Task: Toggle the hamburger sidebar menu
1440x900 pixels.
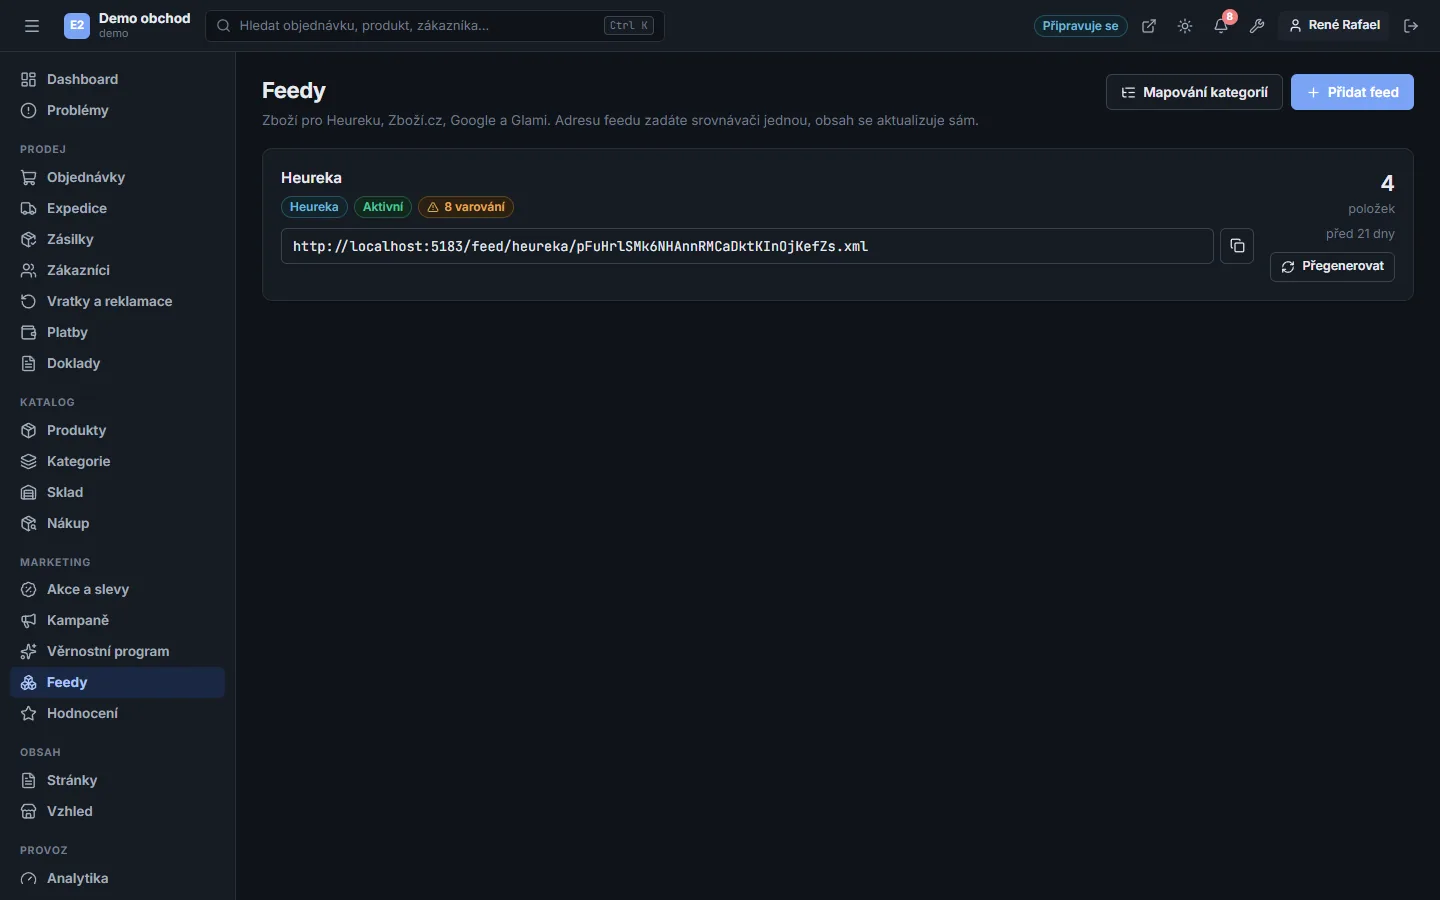Action: click(x=32, y=26)
